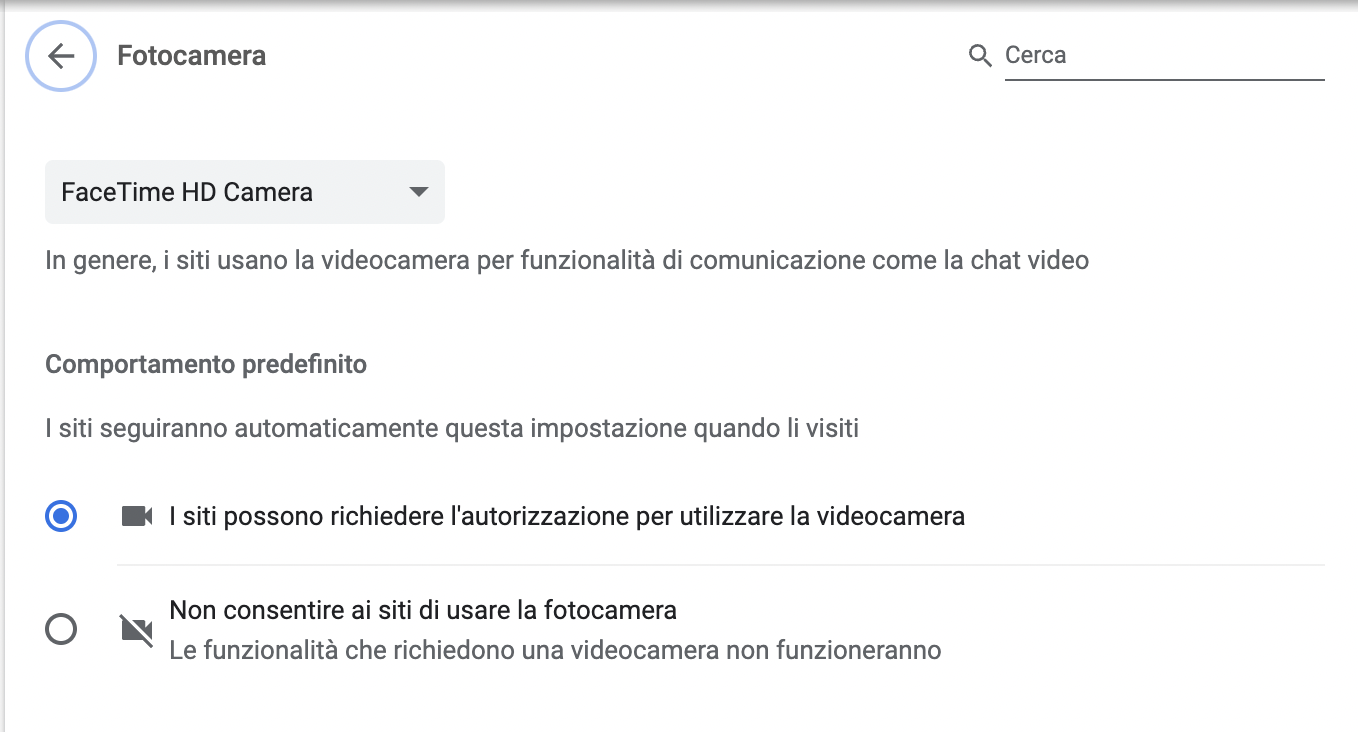1358x732 pixels.
Task: Click the dropdown arrow of the camera selector
Action: (419, 192)
